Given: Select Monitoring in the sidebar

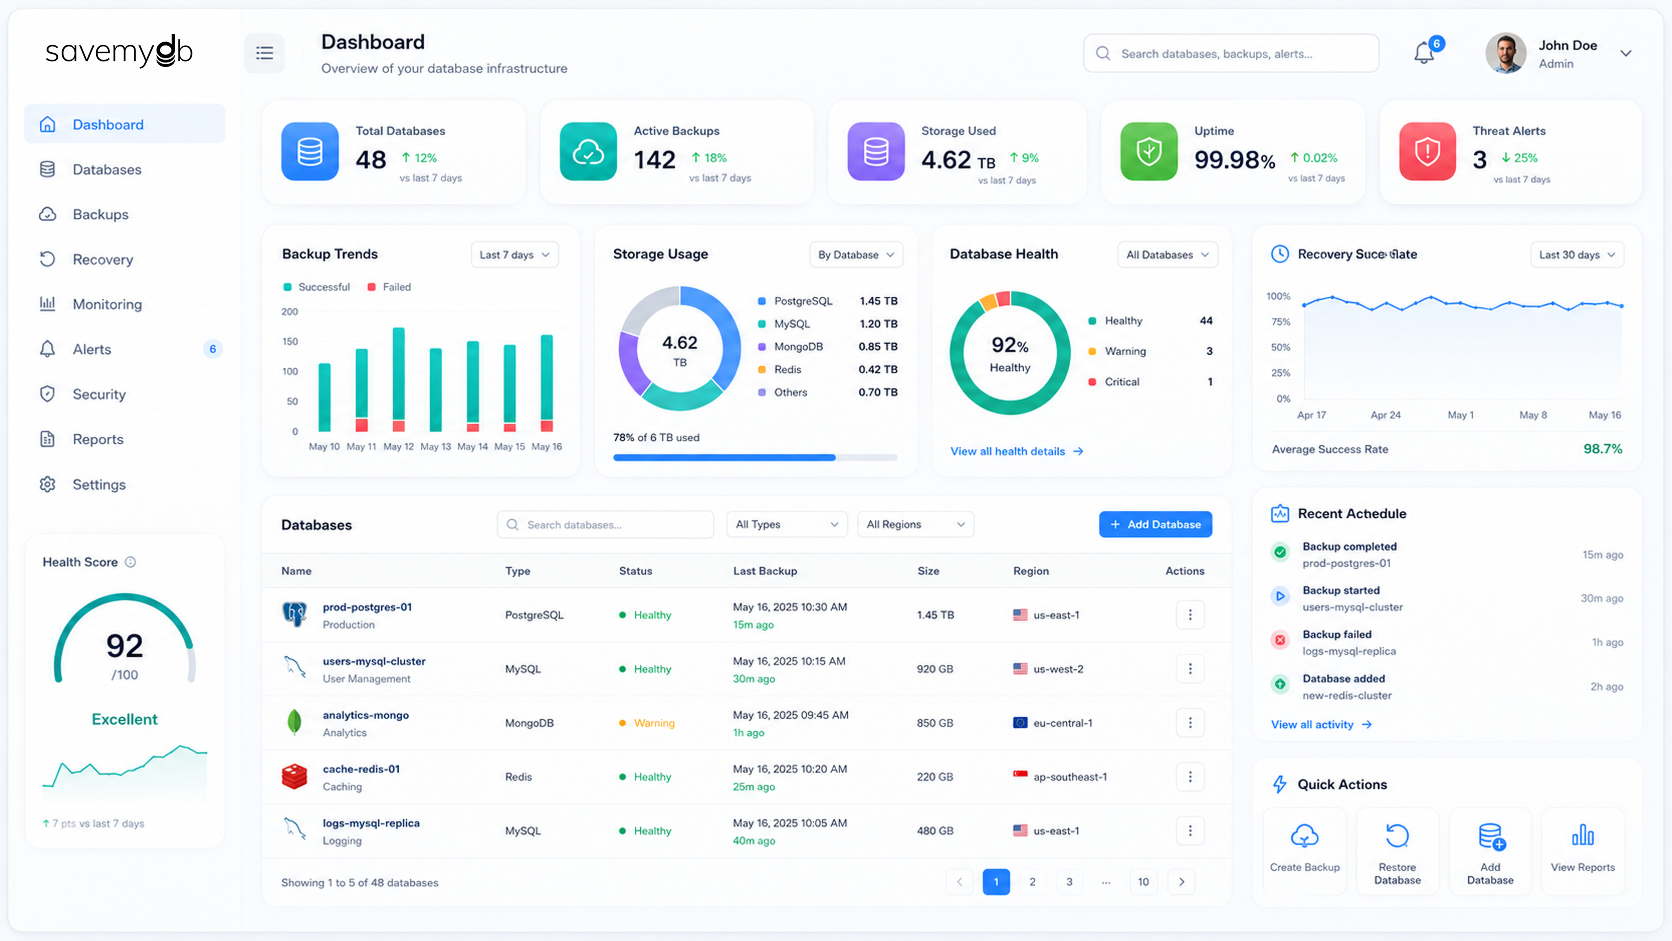Looking at the screenshot, I should coord(125,304).
